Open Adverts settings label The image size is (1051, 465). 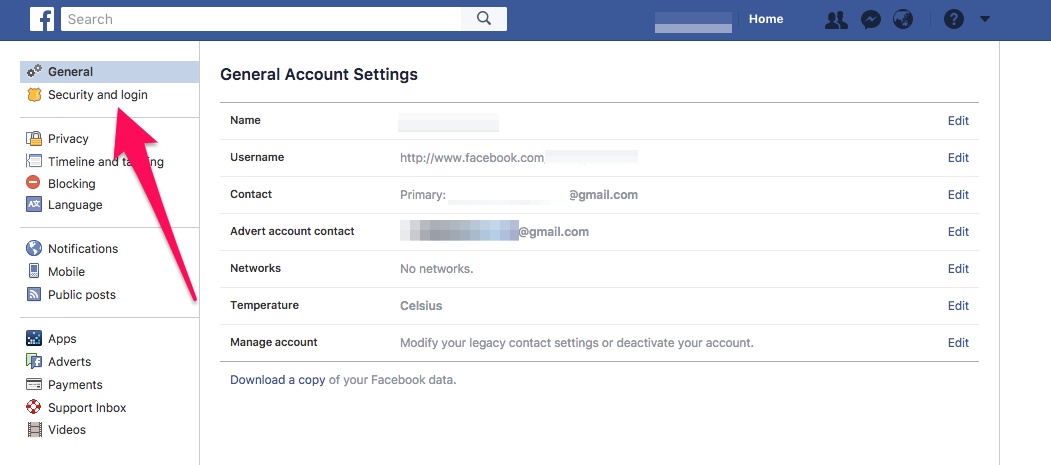coord(70,362)
